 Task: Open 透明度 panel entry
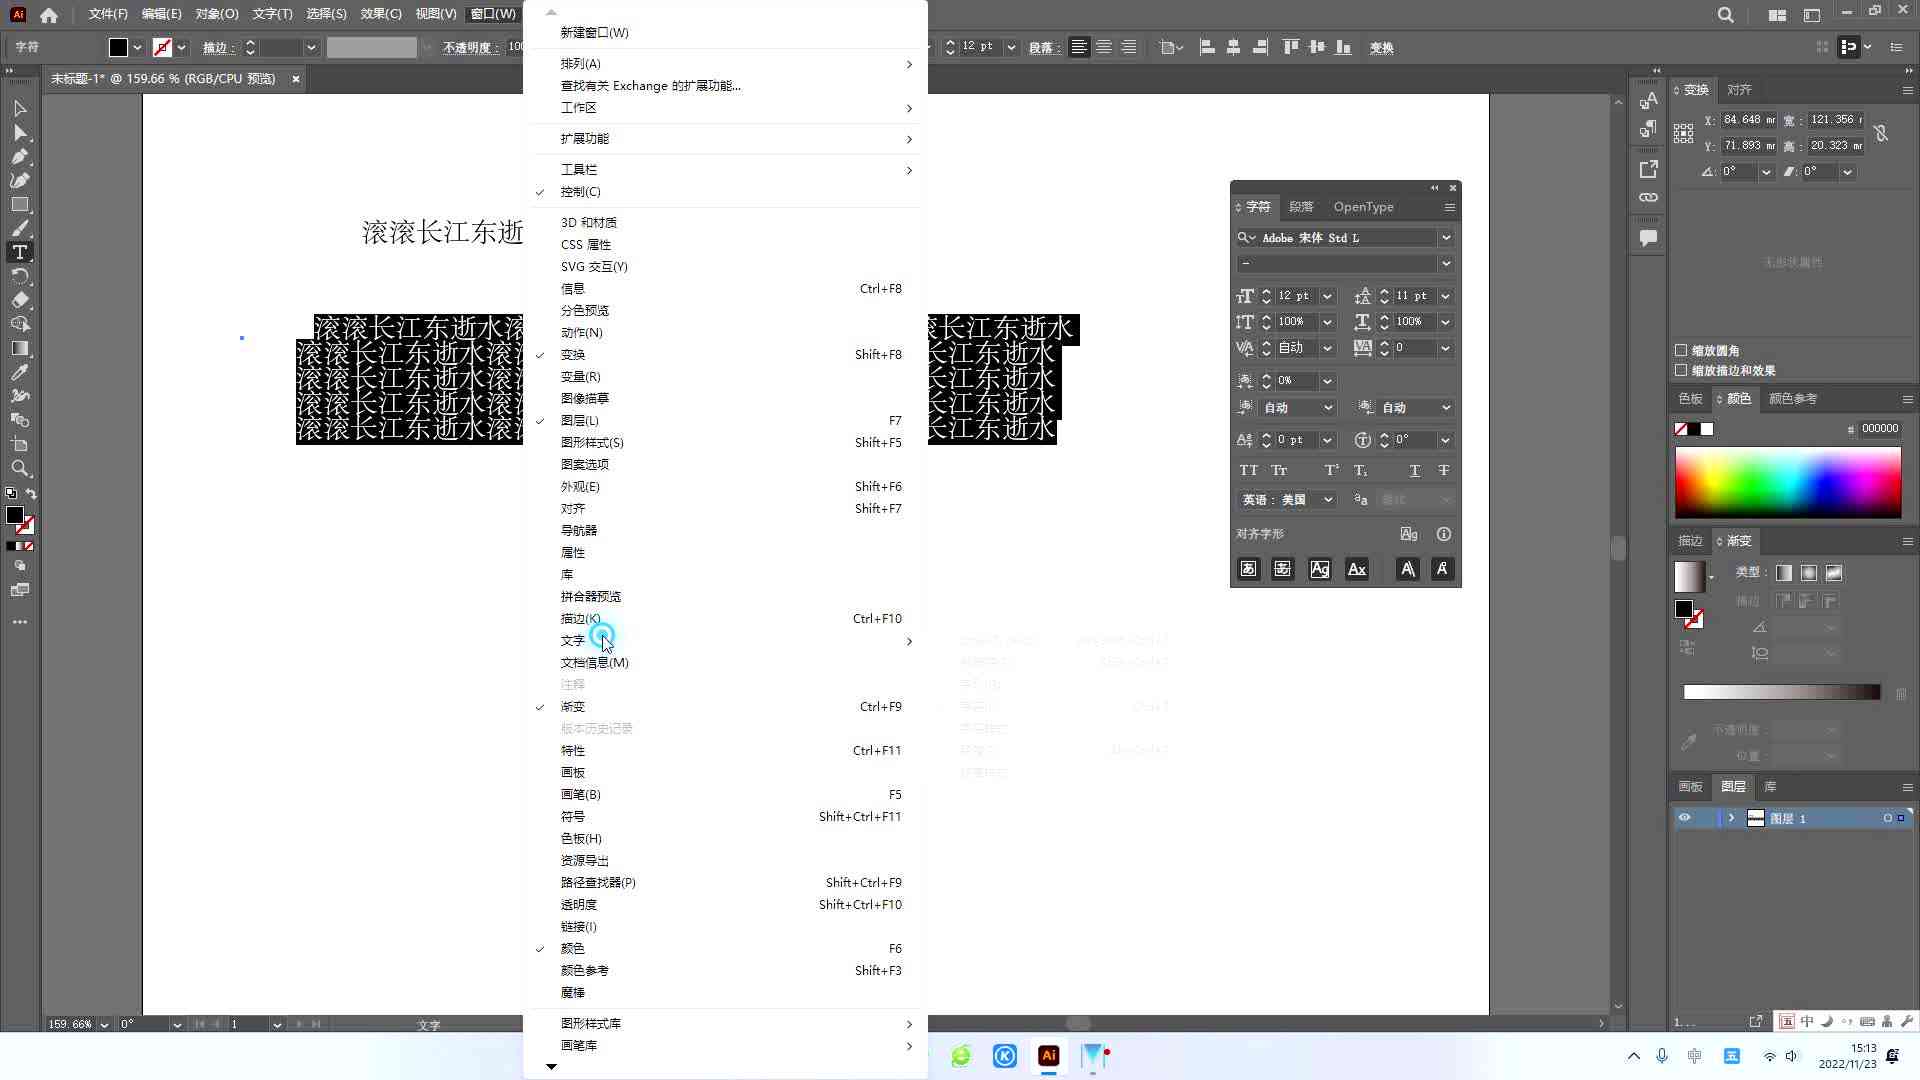(726, 905)
